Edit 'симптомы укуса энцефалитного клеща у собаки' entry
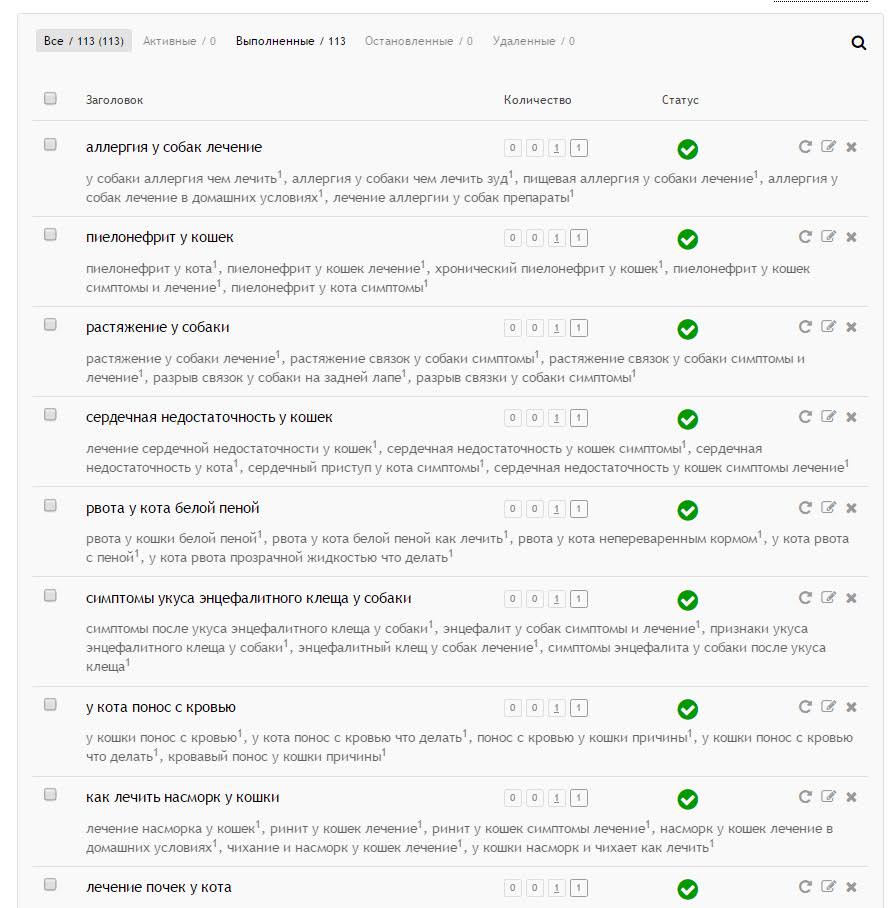Image resolution: width=896 pixels, height=908 pixels. tap(828, 598)
